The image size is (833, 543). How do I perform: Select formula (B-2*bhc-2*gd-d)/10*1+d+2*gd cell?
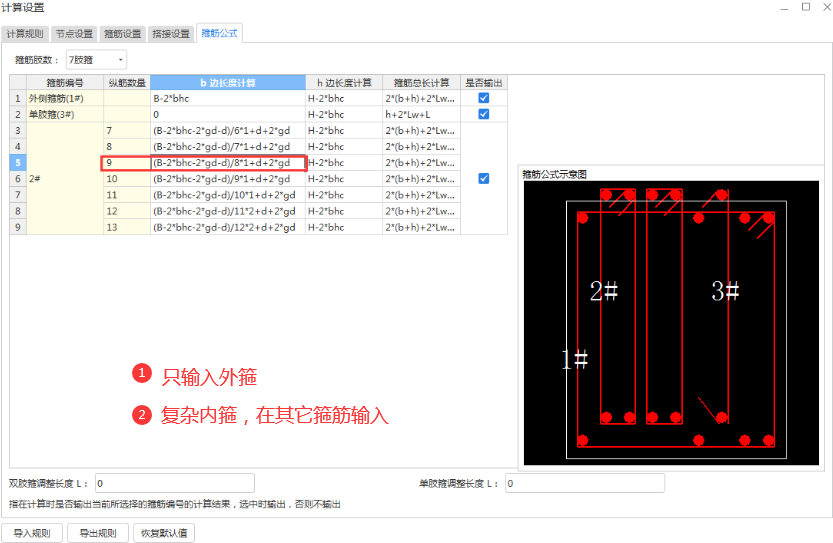(228, 195)
